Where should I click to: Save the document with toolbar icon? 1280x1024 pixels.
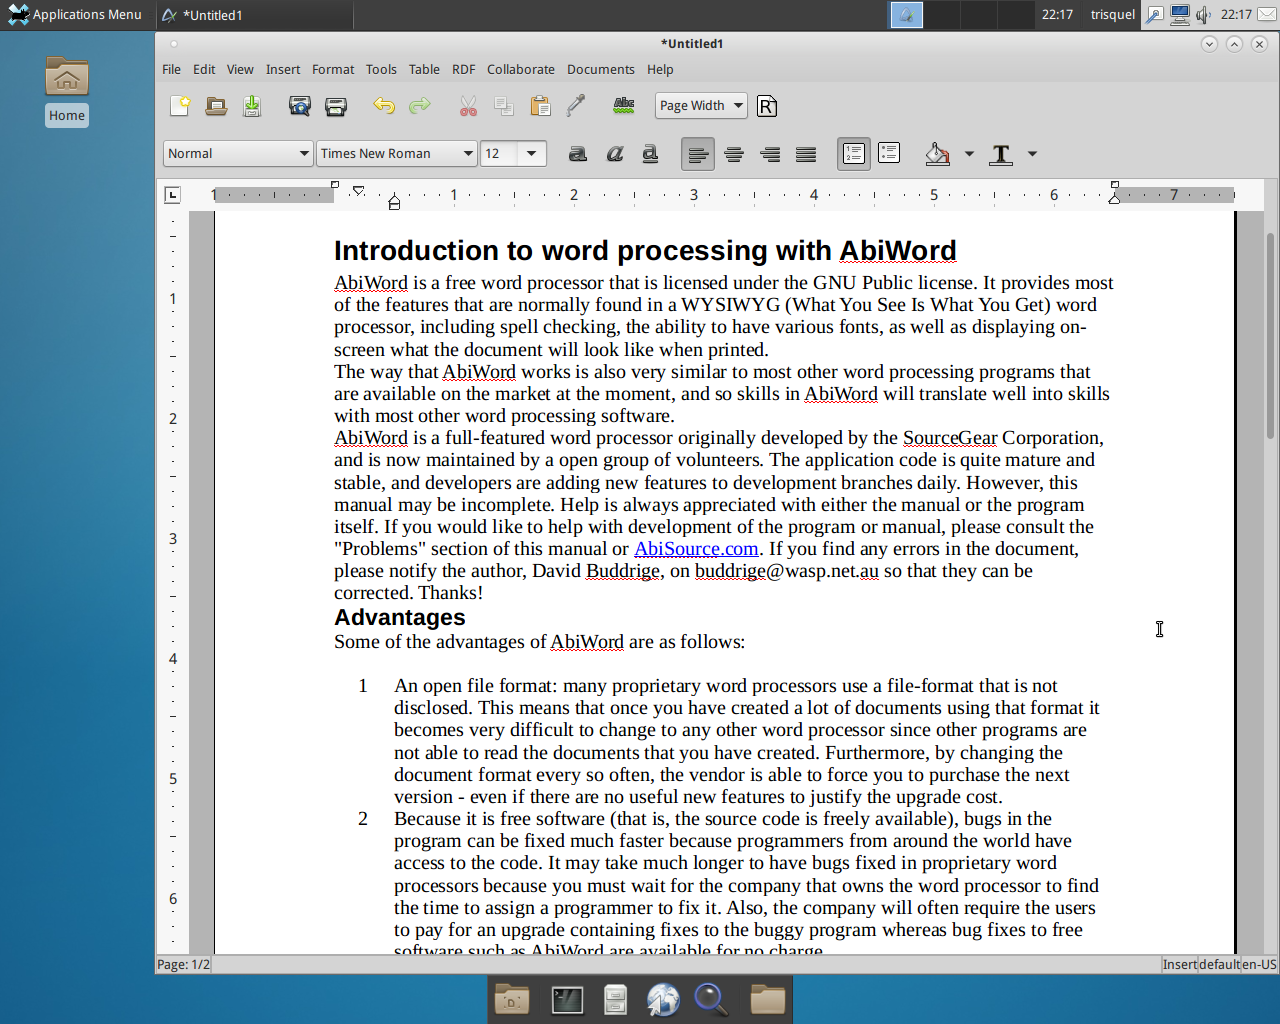point(252,106)
